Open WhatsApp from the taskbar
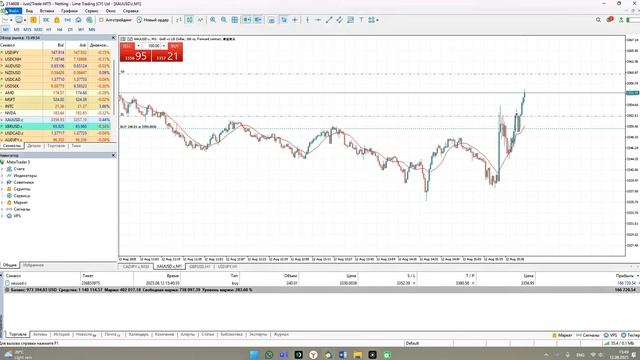The width and height of the screenshot is (640, 360). 269,355
